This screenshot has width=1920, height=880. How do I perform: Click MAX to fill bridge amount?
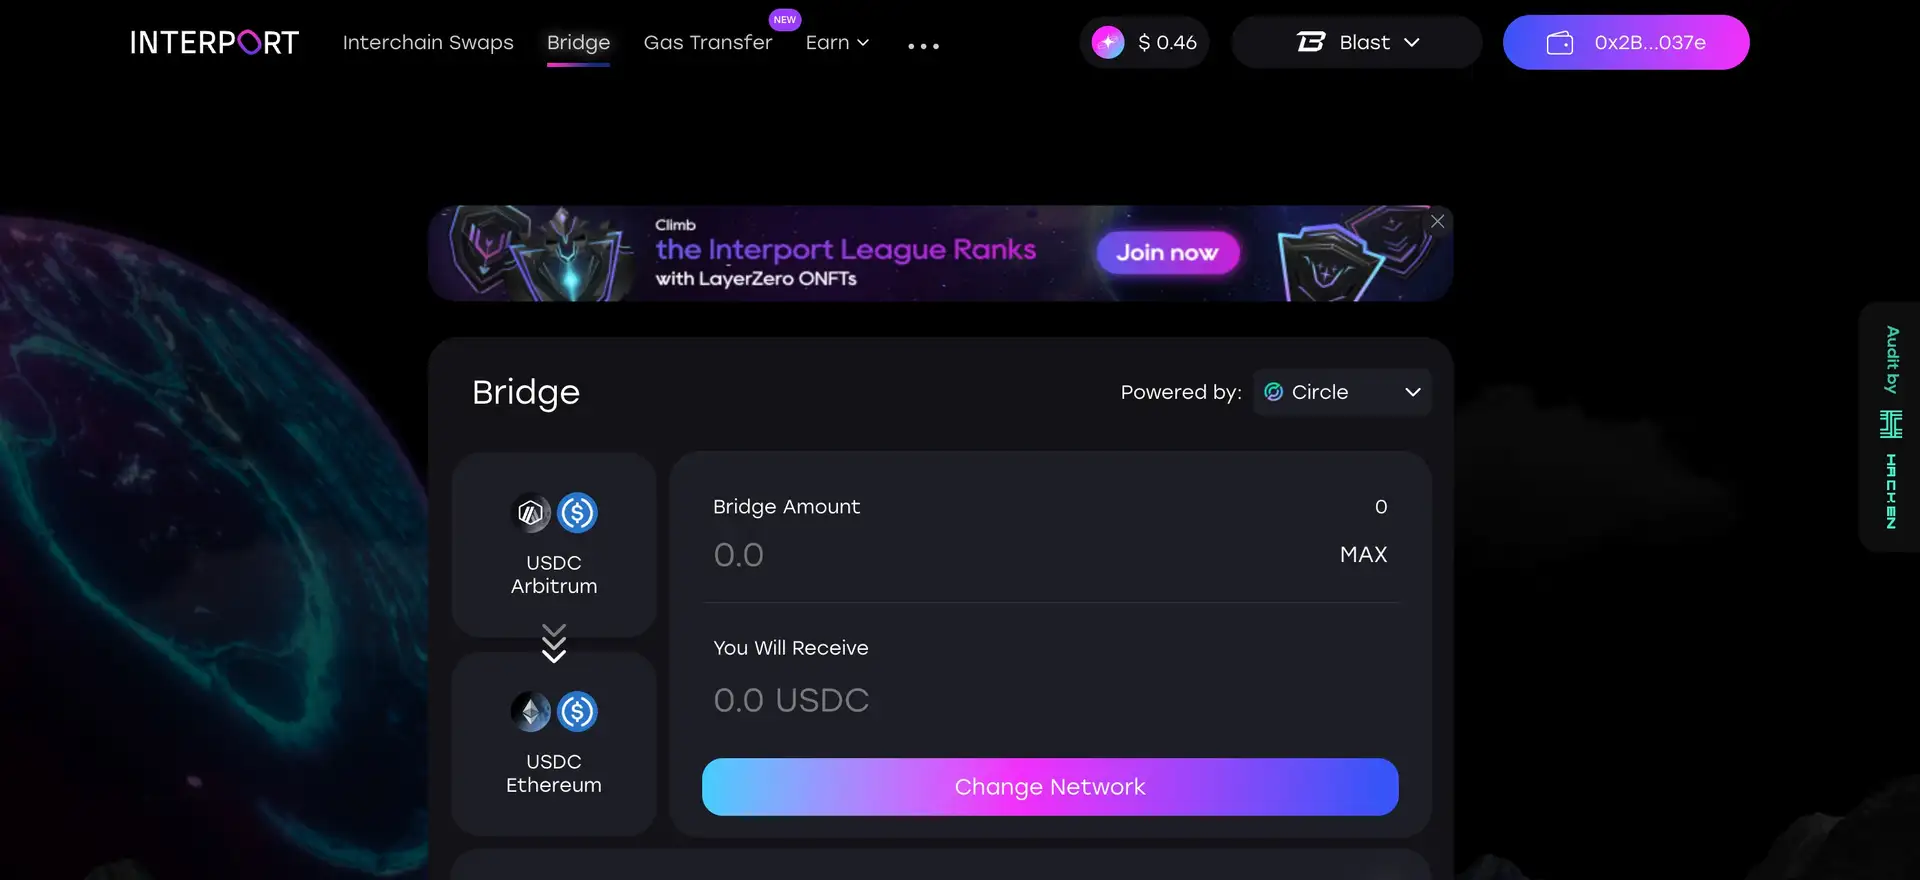(x=1363, y=555)
